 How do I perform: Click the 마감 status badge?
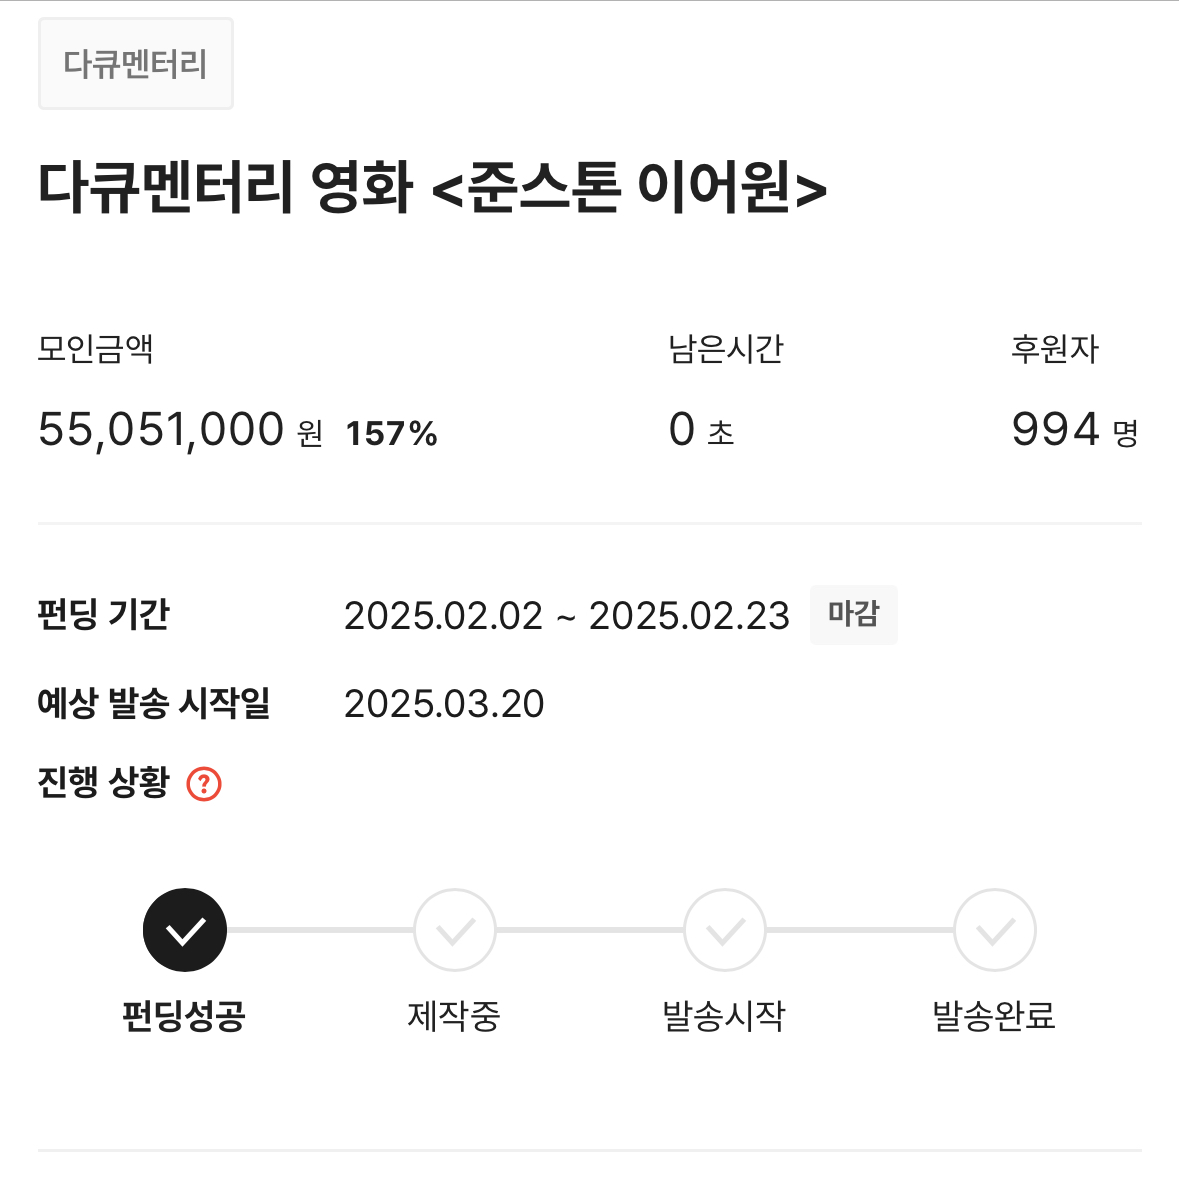[853, 614]
